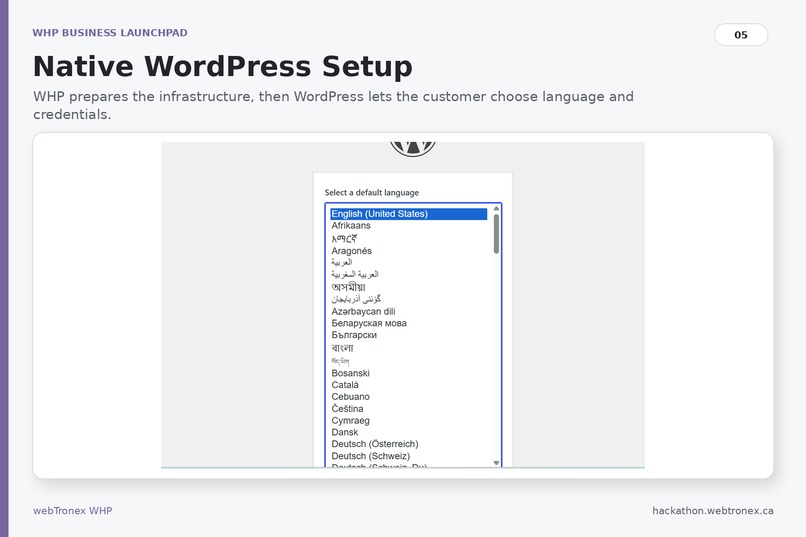Screen dimensions: 806x537
Task: Select the Tibetan entry above Bosanski
Action: point(340,361)
